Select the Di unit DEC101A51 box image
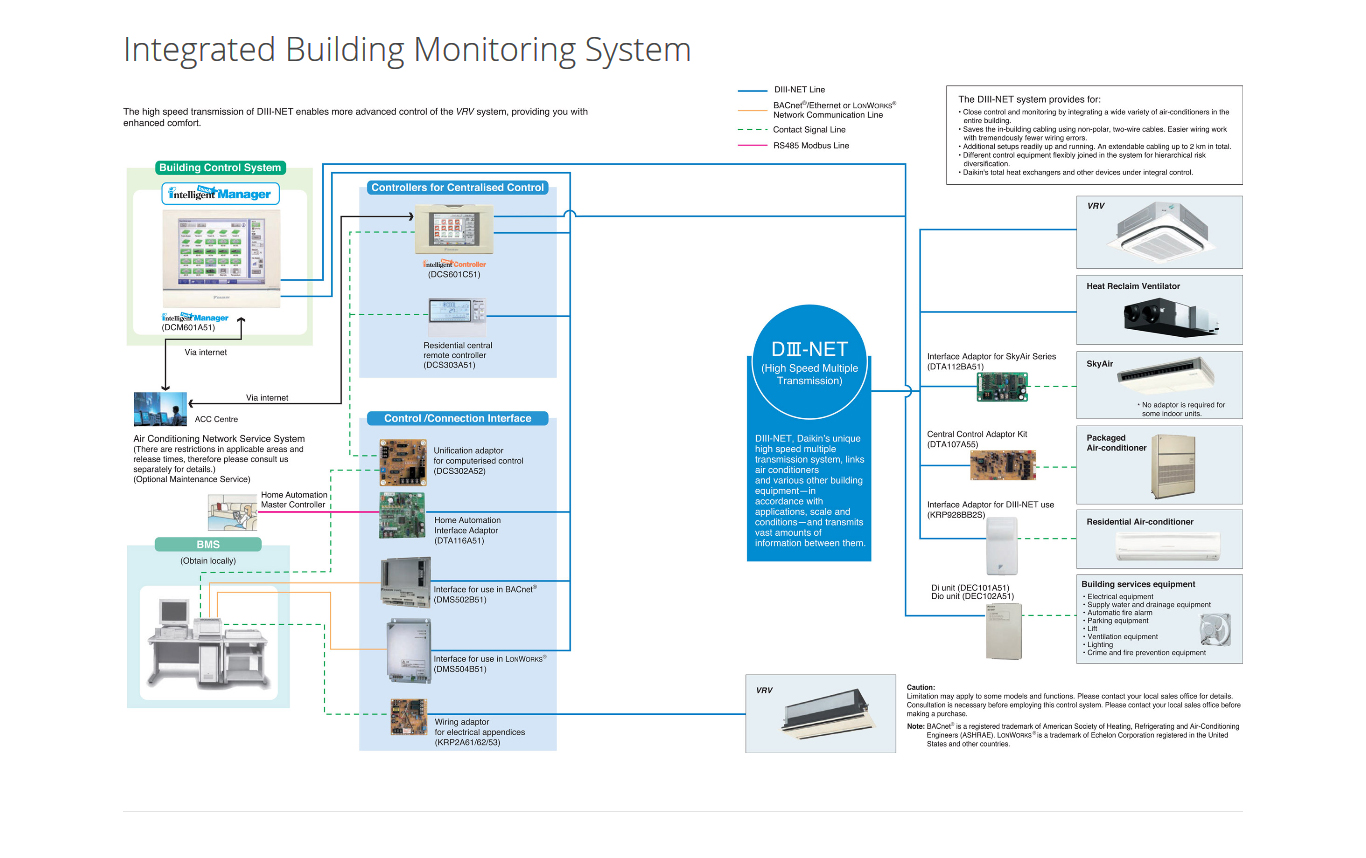This screenshot has height=858, width=1366. [x=1003, y=630]
